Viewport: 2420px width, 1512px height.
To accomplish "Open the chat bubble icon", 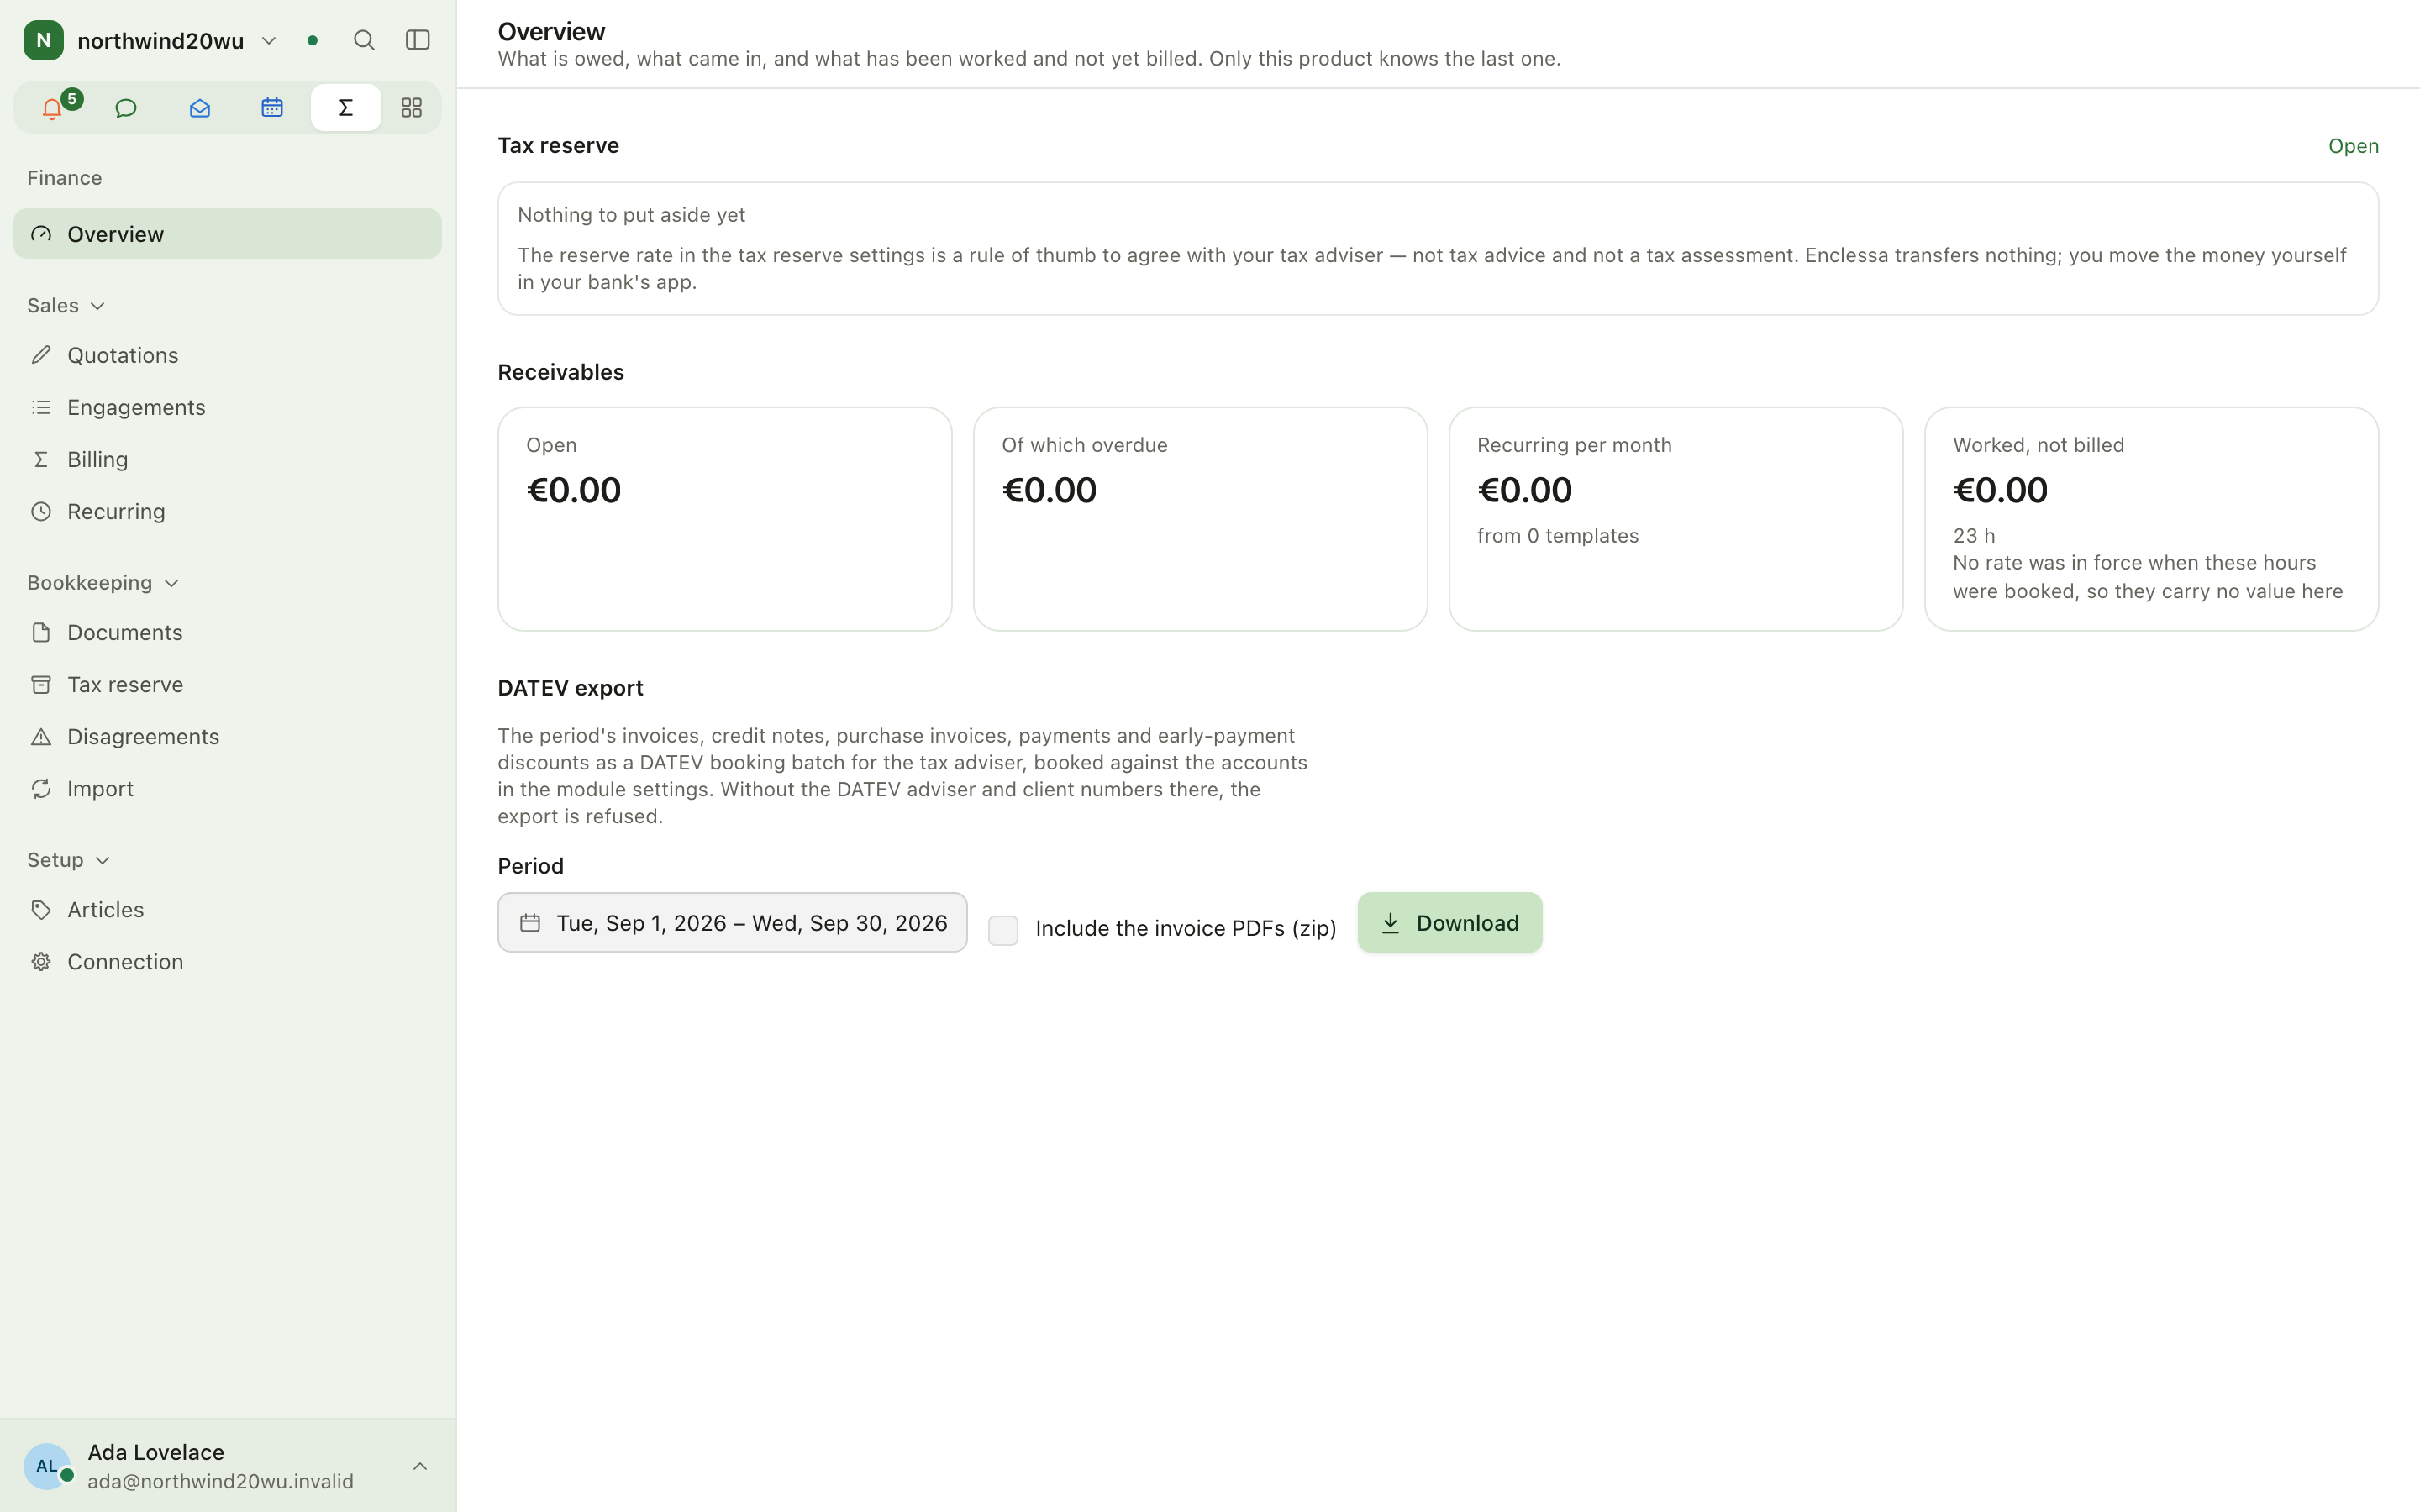I will 126,108.
